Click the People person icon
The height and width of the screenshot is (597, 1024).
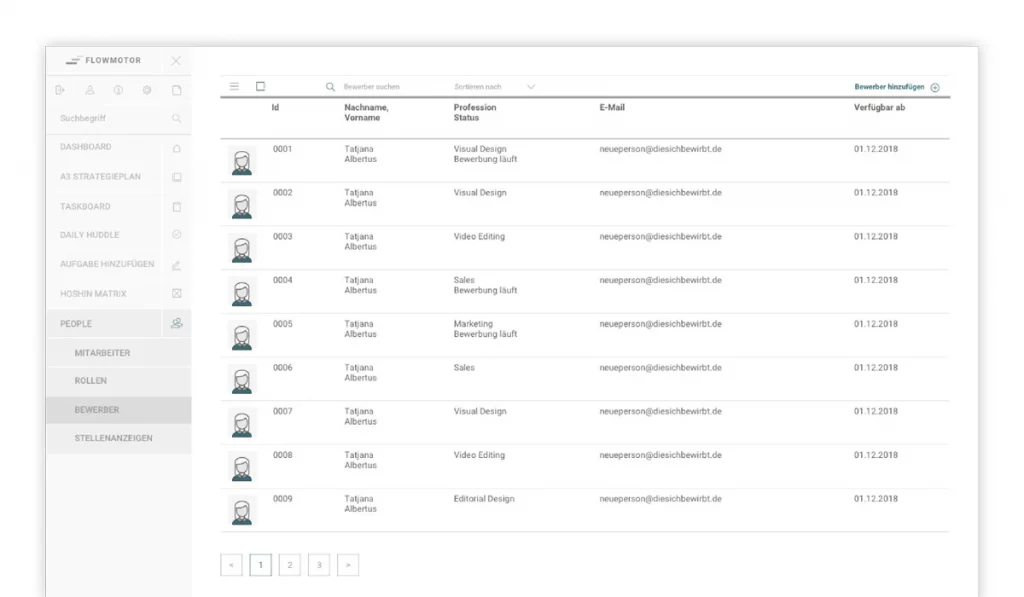176,323
